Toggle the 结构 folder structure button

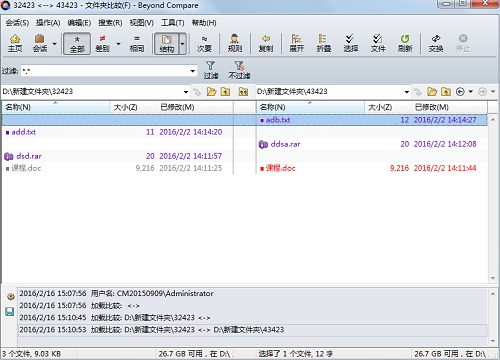[167, 43]
